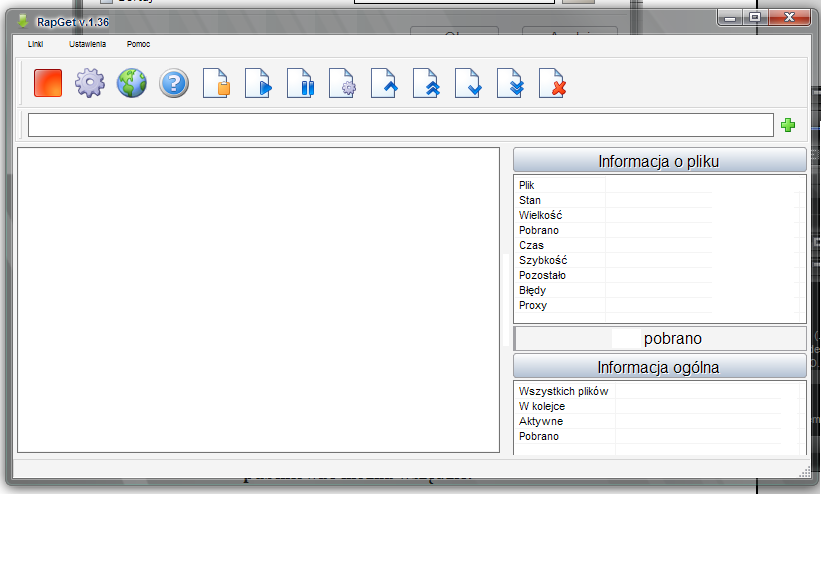
Task: Click the globe icon in toolbar
Action: coord(132,83)
